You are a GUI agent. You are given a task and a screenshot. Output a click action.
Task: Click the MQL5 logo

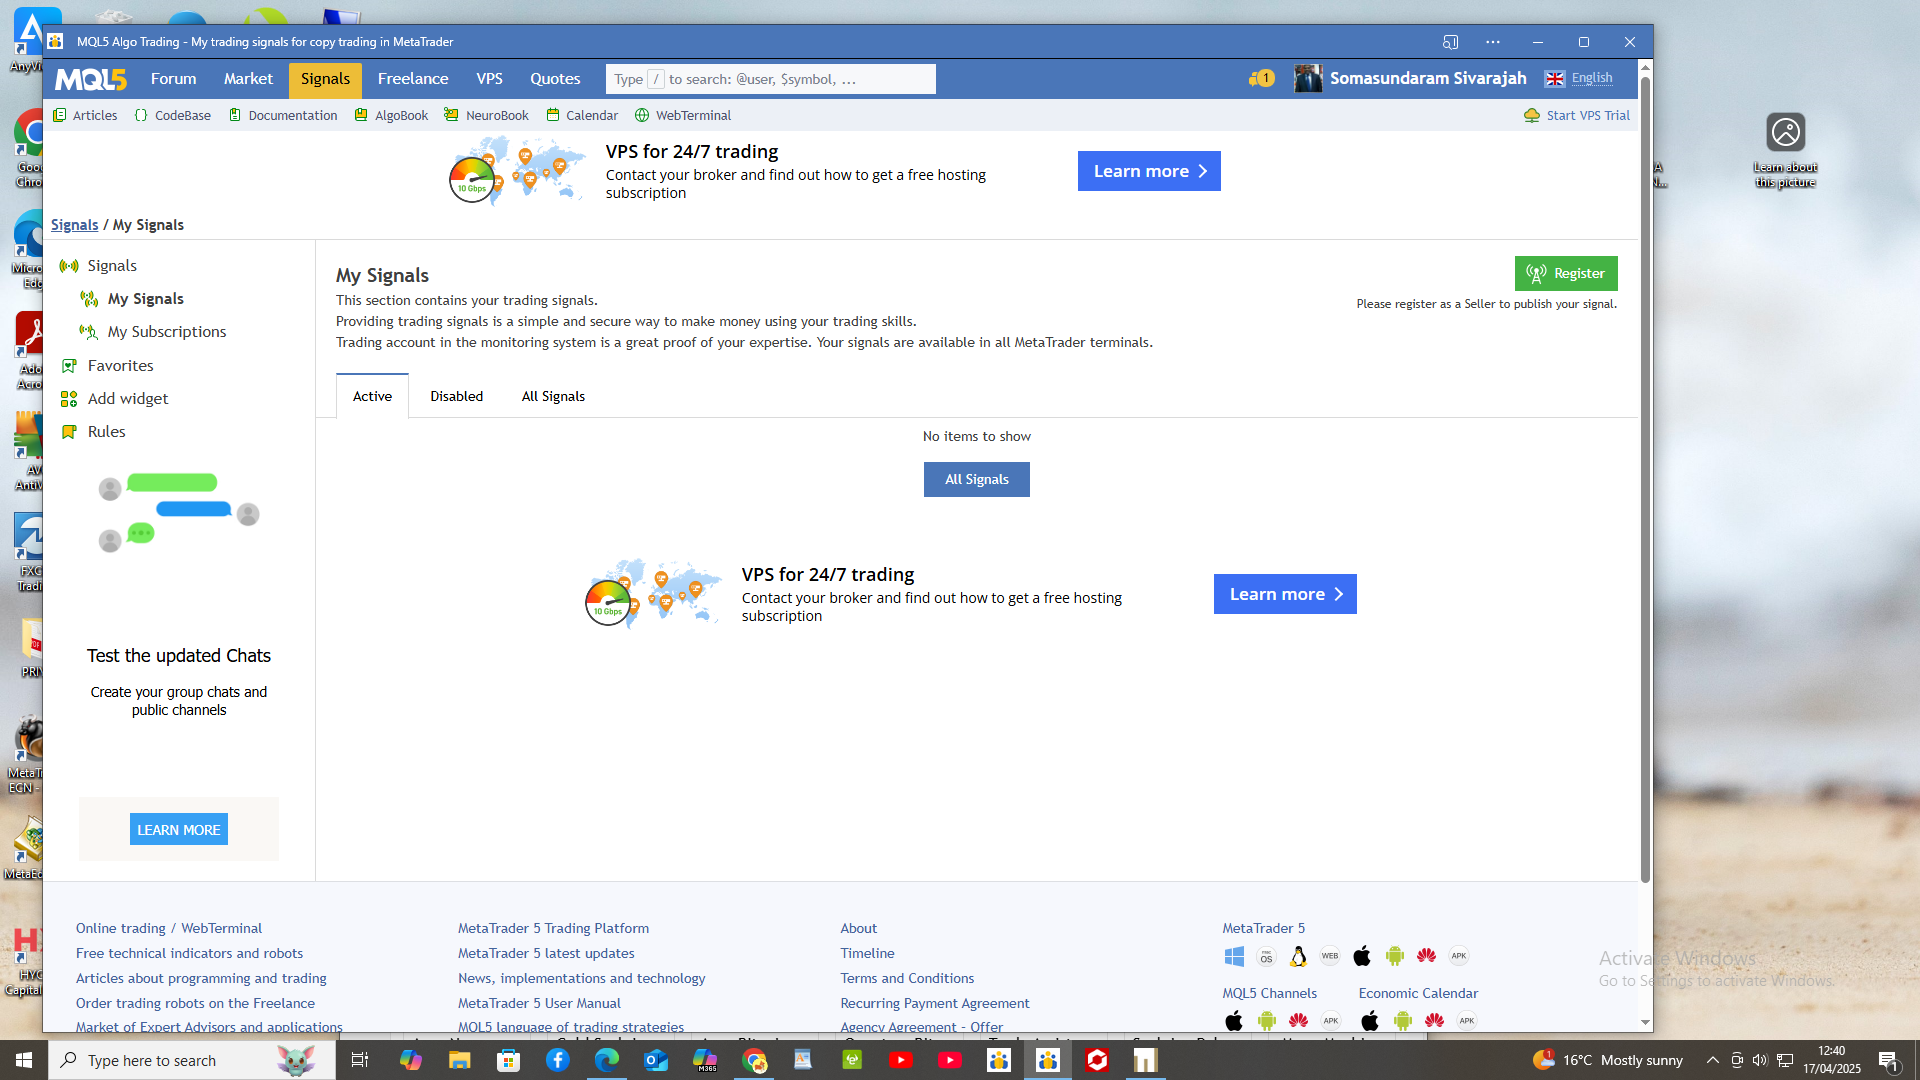90,79
